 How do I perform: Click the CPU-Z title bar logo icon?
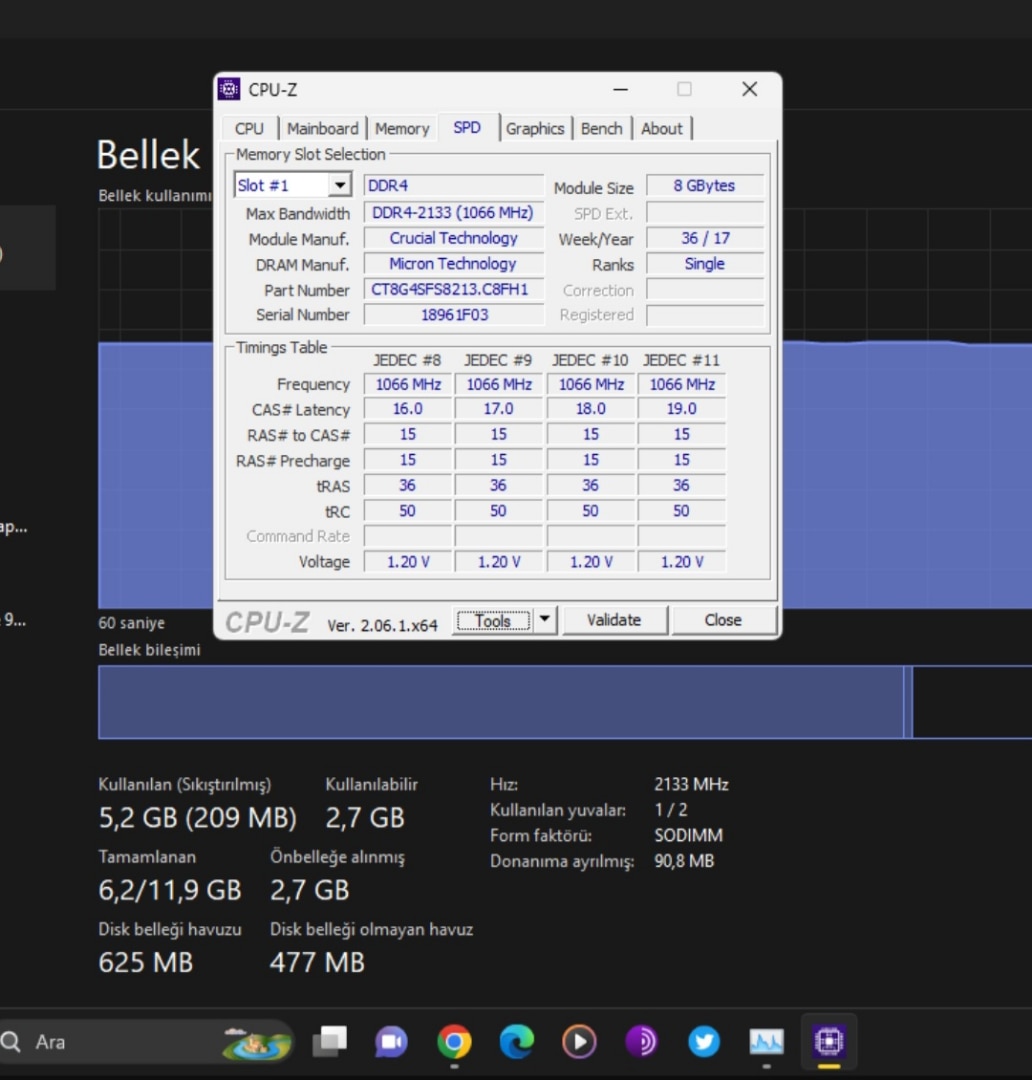click(229, 89)
